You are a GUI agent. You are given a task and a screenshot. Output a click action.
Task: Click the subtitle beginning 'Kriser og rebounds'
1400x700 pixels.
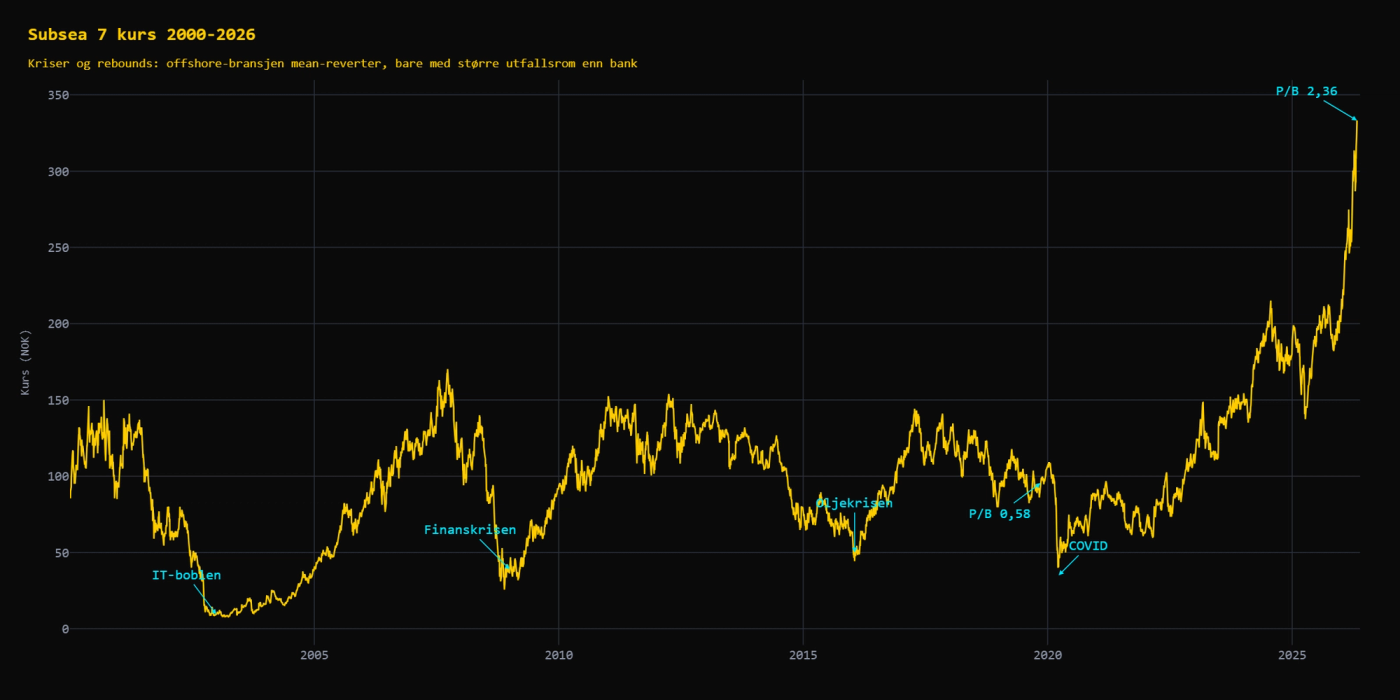[332, 63]
